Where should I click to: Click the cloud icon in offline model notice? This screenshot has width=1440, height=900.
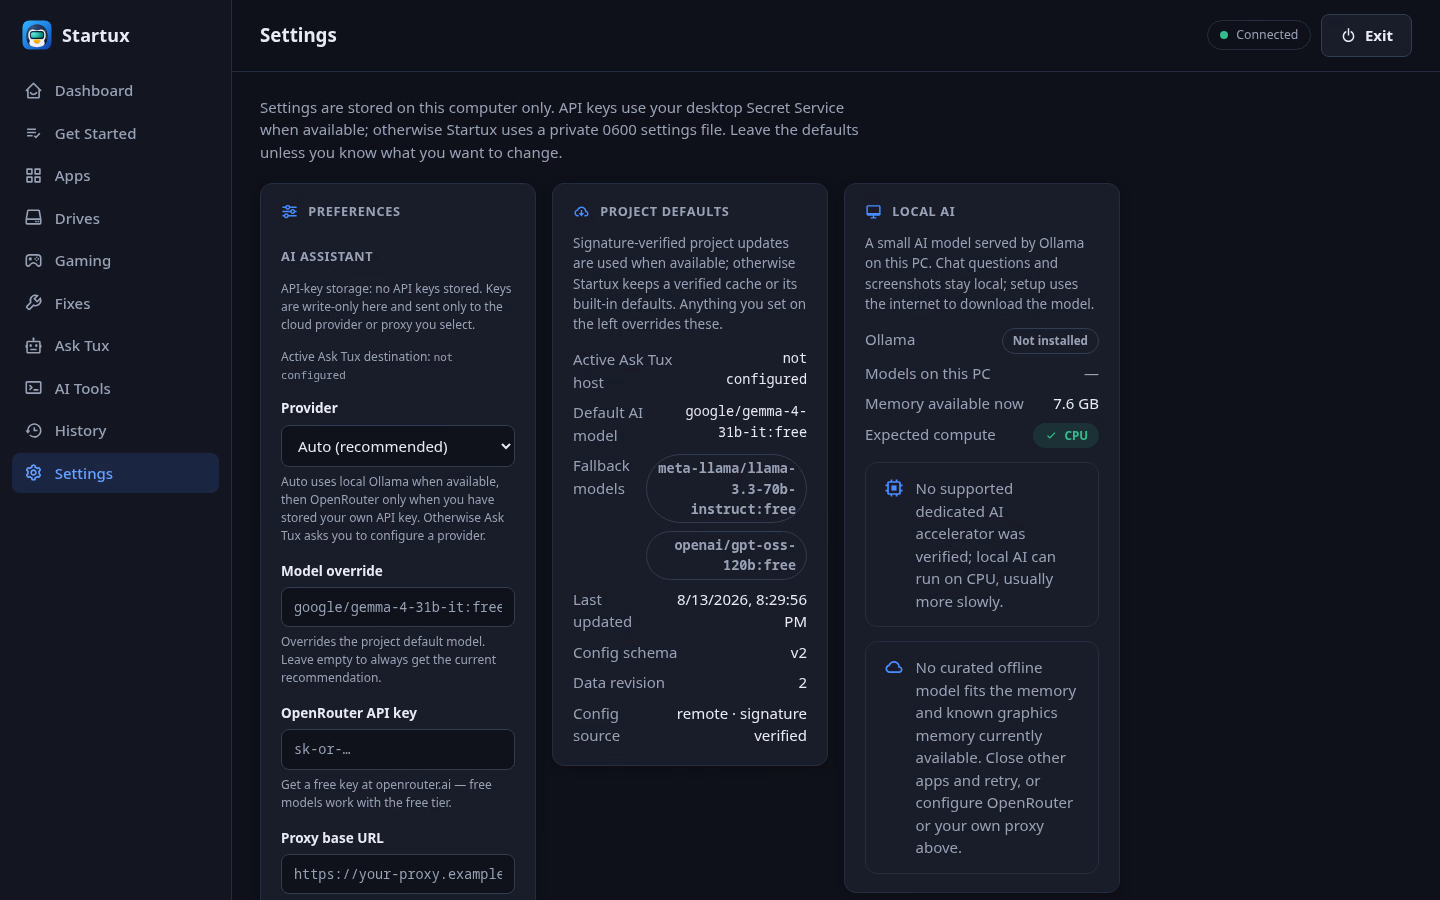[894, 667]
